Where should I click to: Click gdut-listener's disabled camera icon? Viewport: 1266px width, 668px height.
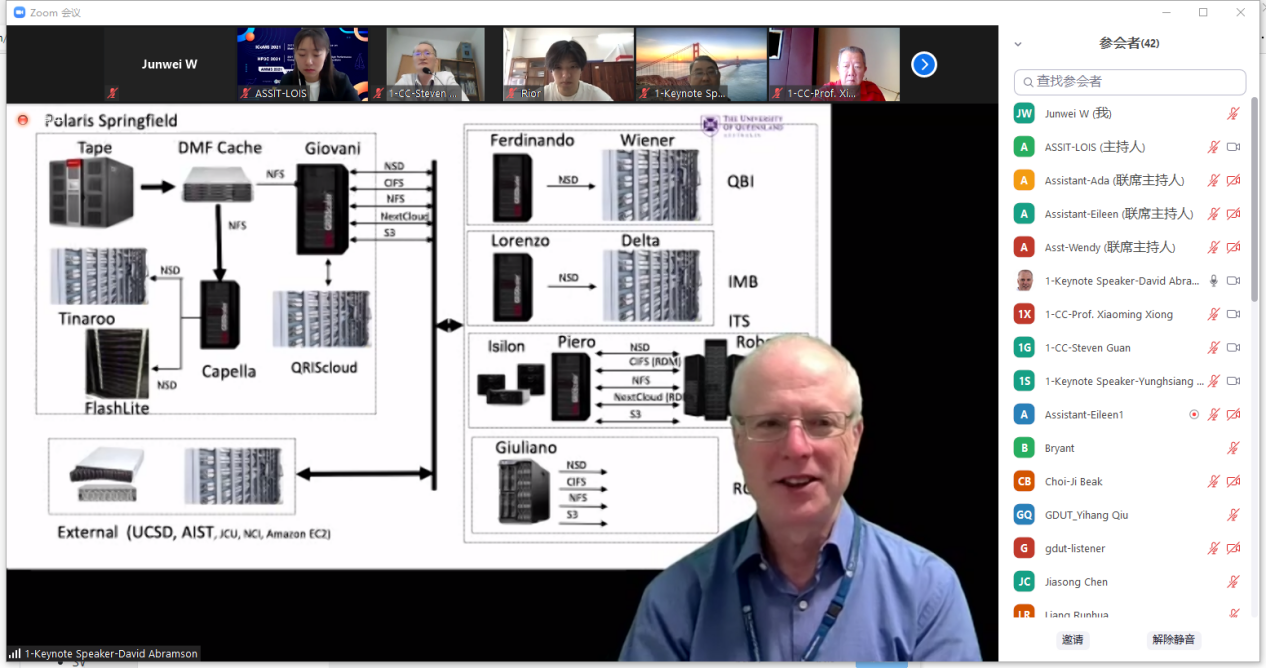pos(1233,548)
